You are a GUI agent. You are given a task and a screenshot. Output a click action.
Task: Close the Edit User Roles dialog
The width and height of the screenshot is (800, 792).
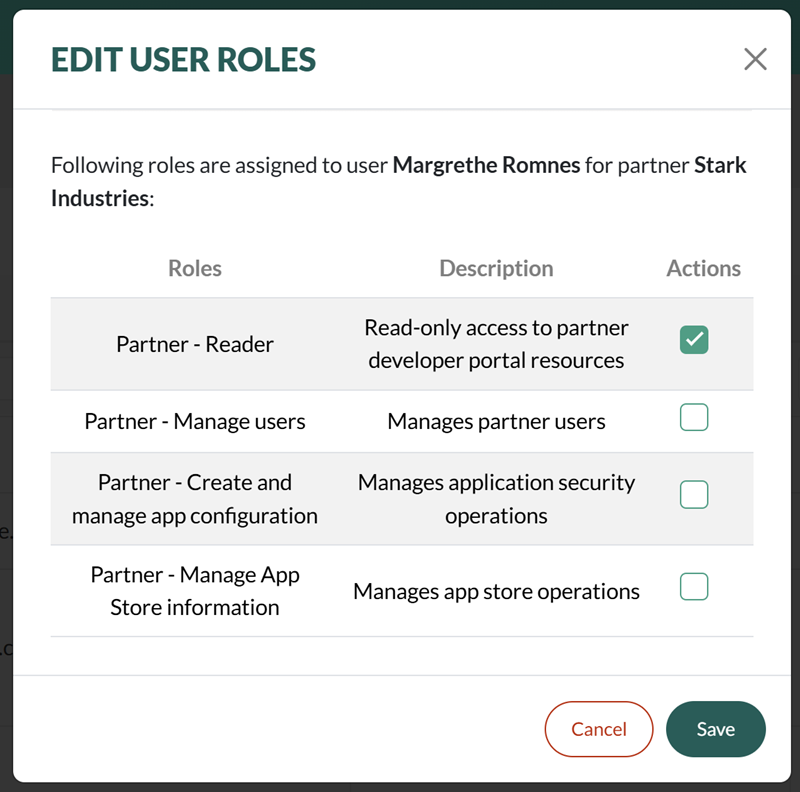point(755,60)
